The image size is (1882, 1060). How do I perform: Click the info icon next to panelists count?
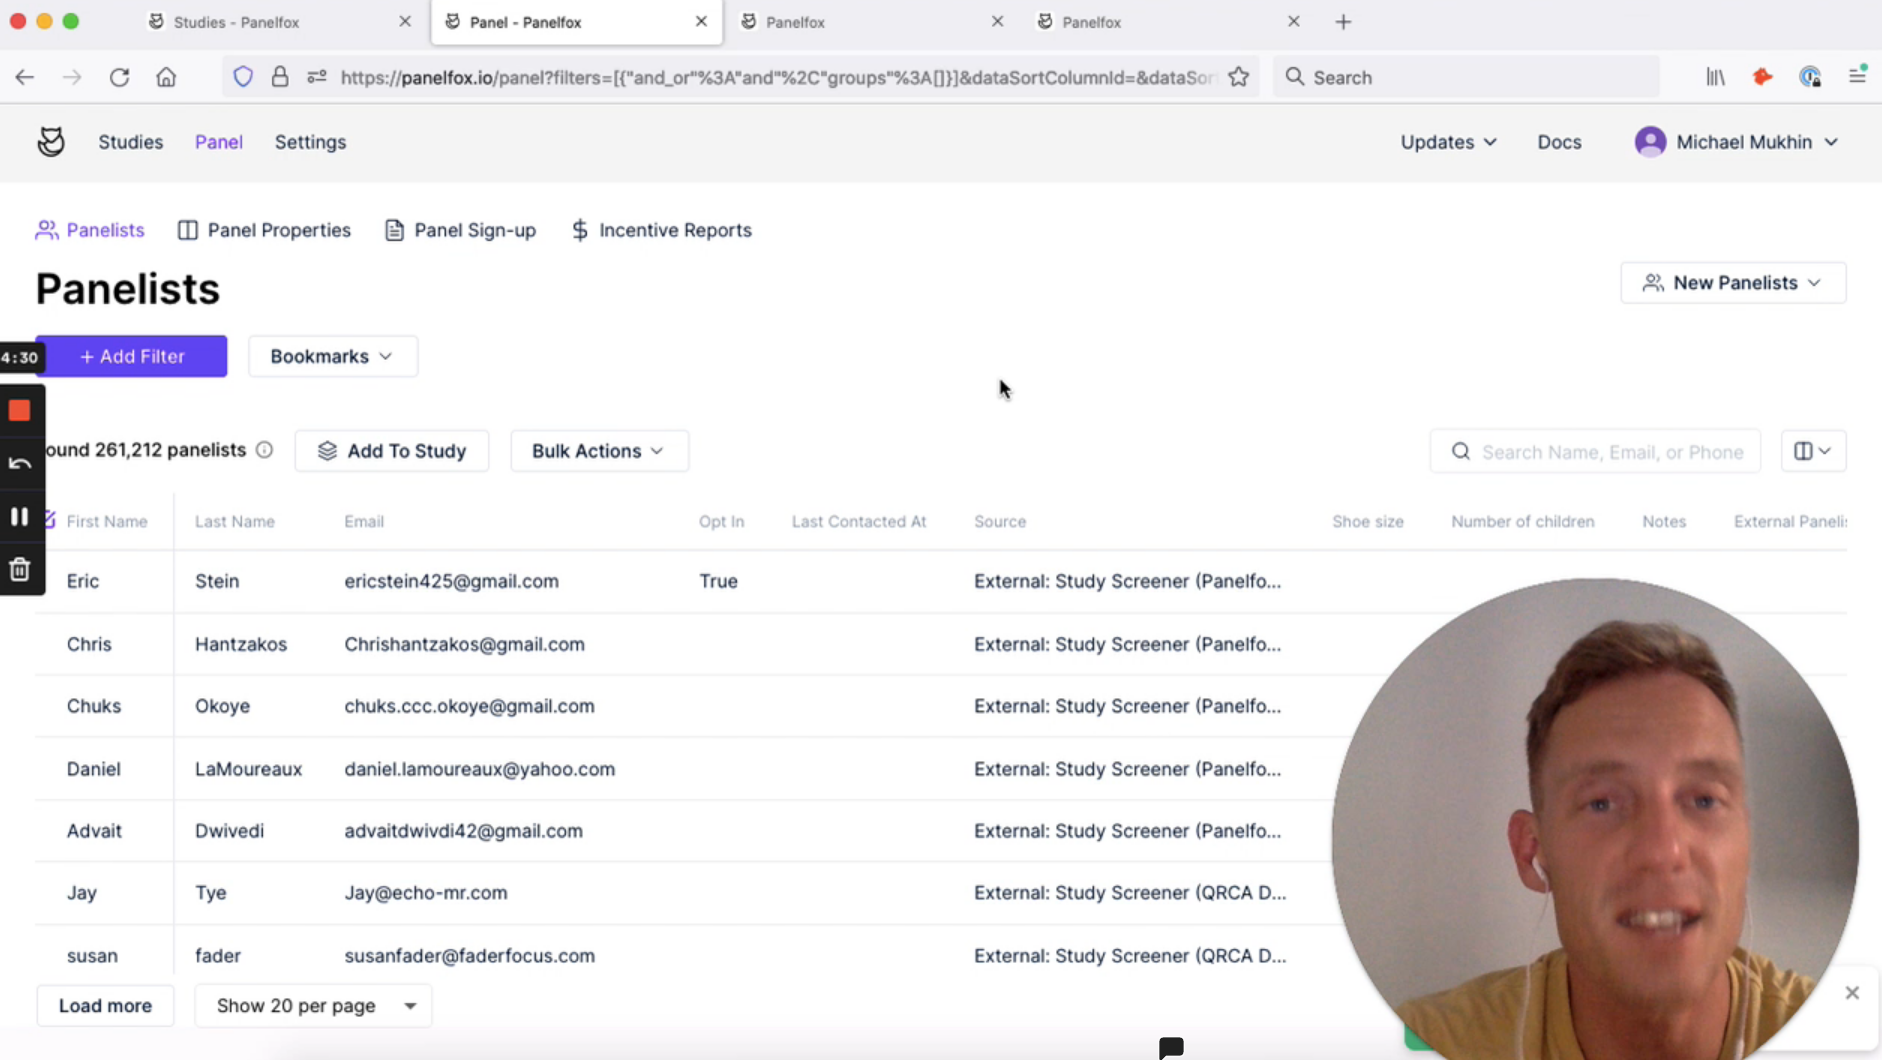click(264, 450)
